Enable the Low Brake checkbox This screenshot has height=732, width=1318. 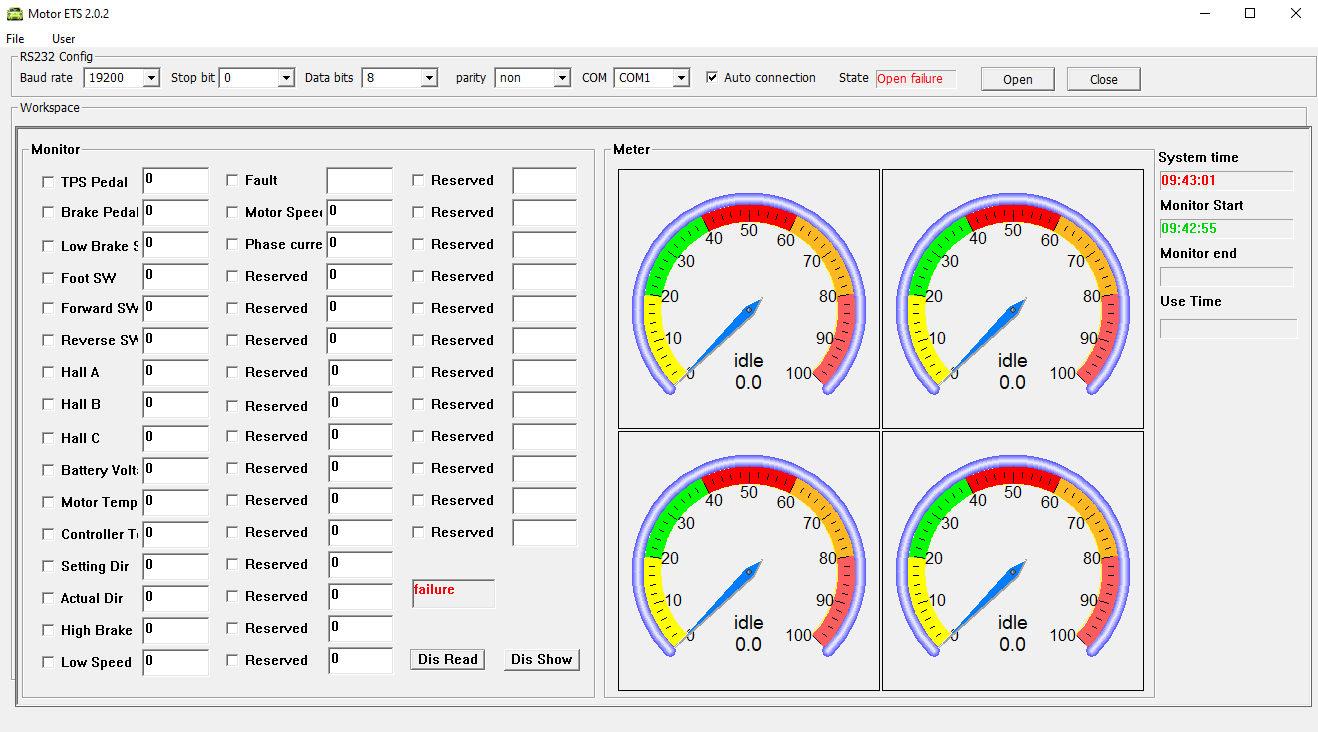[x=48, y=246]
